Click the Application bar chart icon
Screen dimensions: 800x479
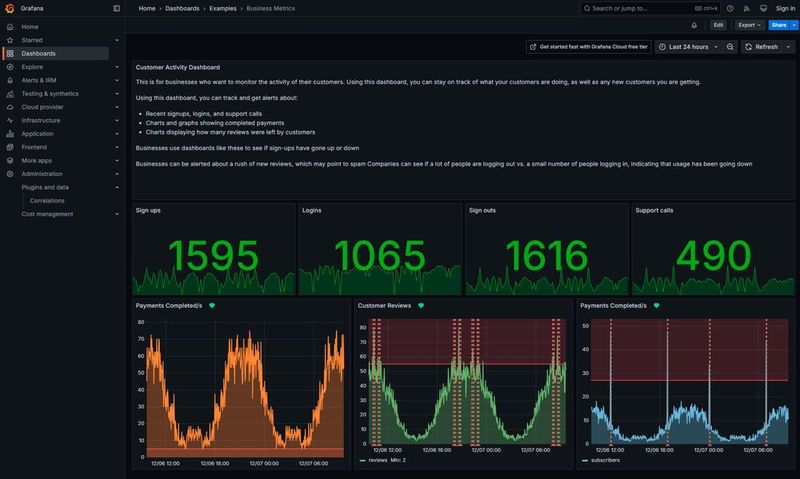[10, 134]
